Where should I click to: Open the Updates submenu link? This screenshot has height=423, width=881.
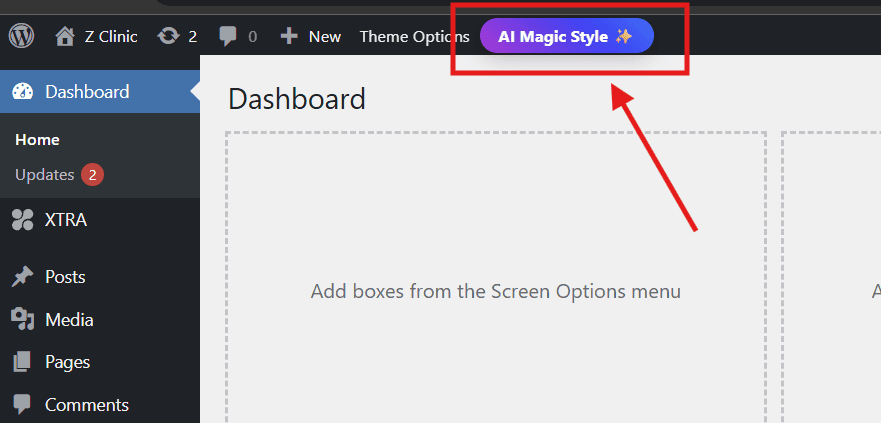coord(44,175)
